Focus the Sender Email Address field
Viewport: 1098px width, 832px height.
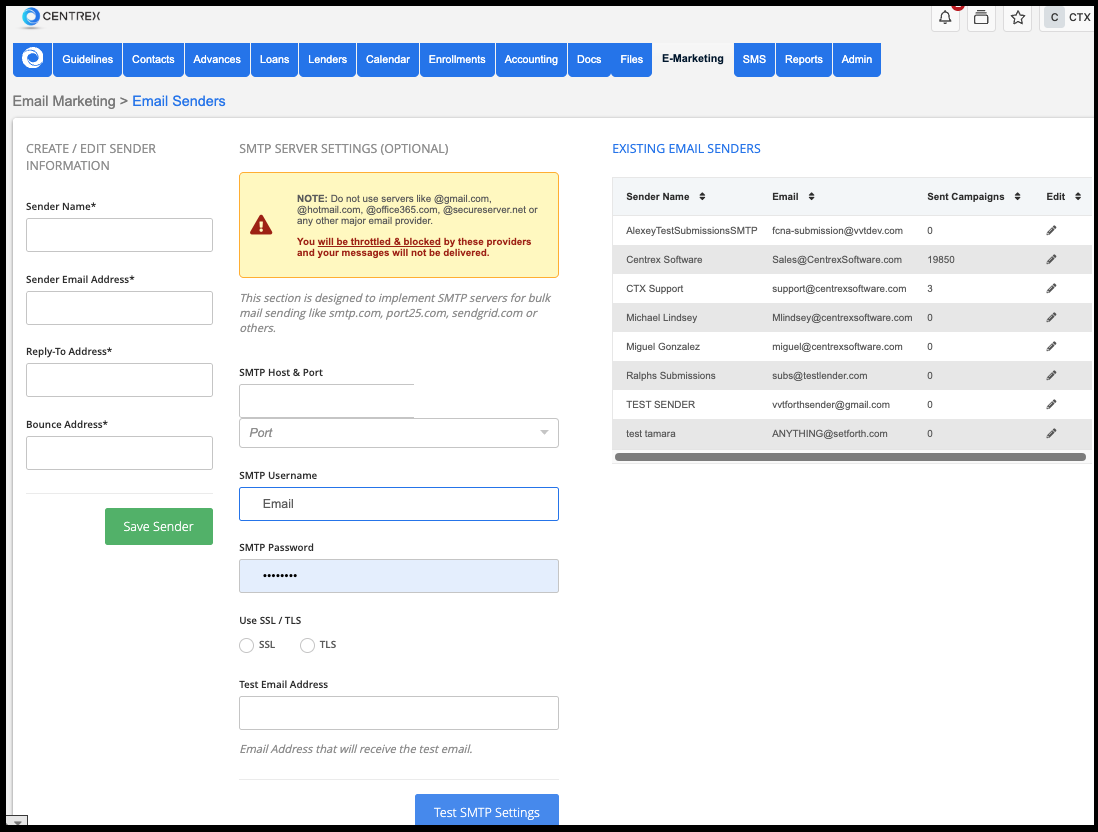pos(119,308)
